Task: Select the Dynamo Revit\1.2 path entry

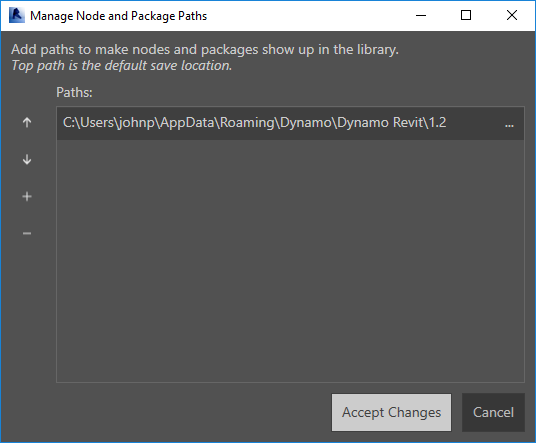Action: 290,123
